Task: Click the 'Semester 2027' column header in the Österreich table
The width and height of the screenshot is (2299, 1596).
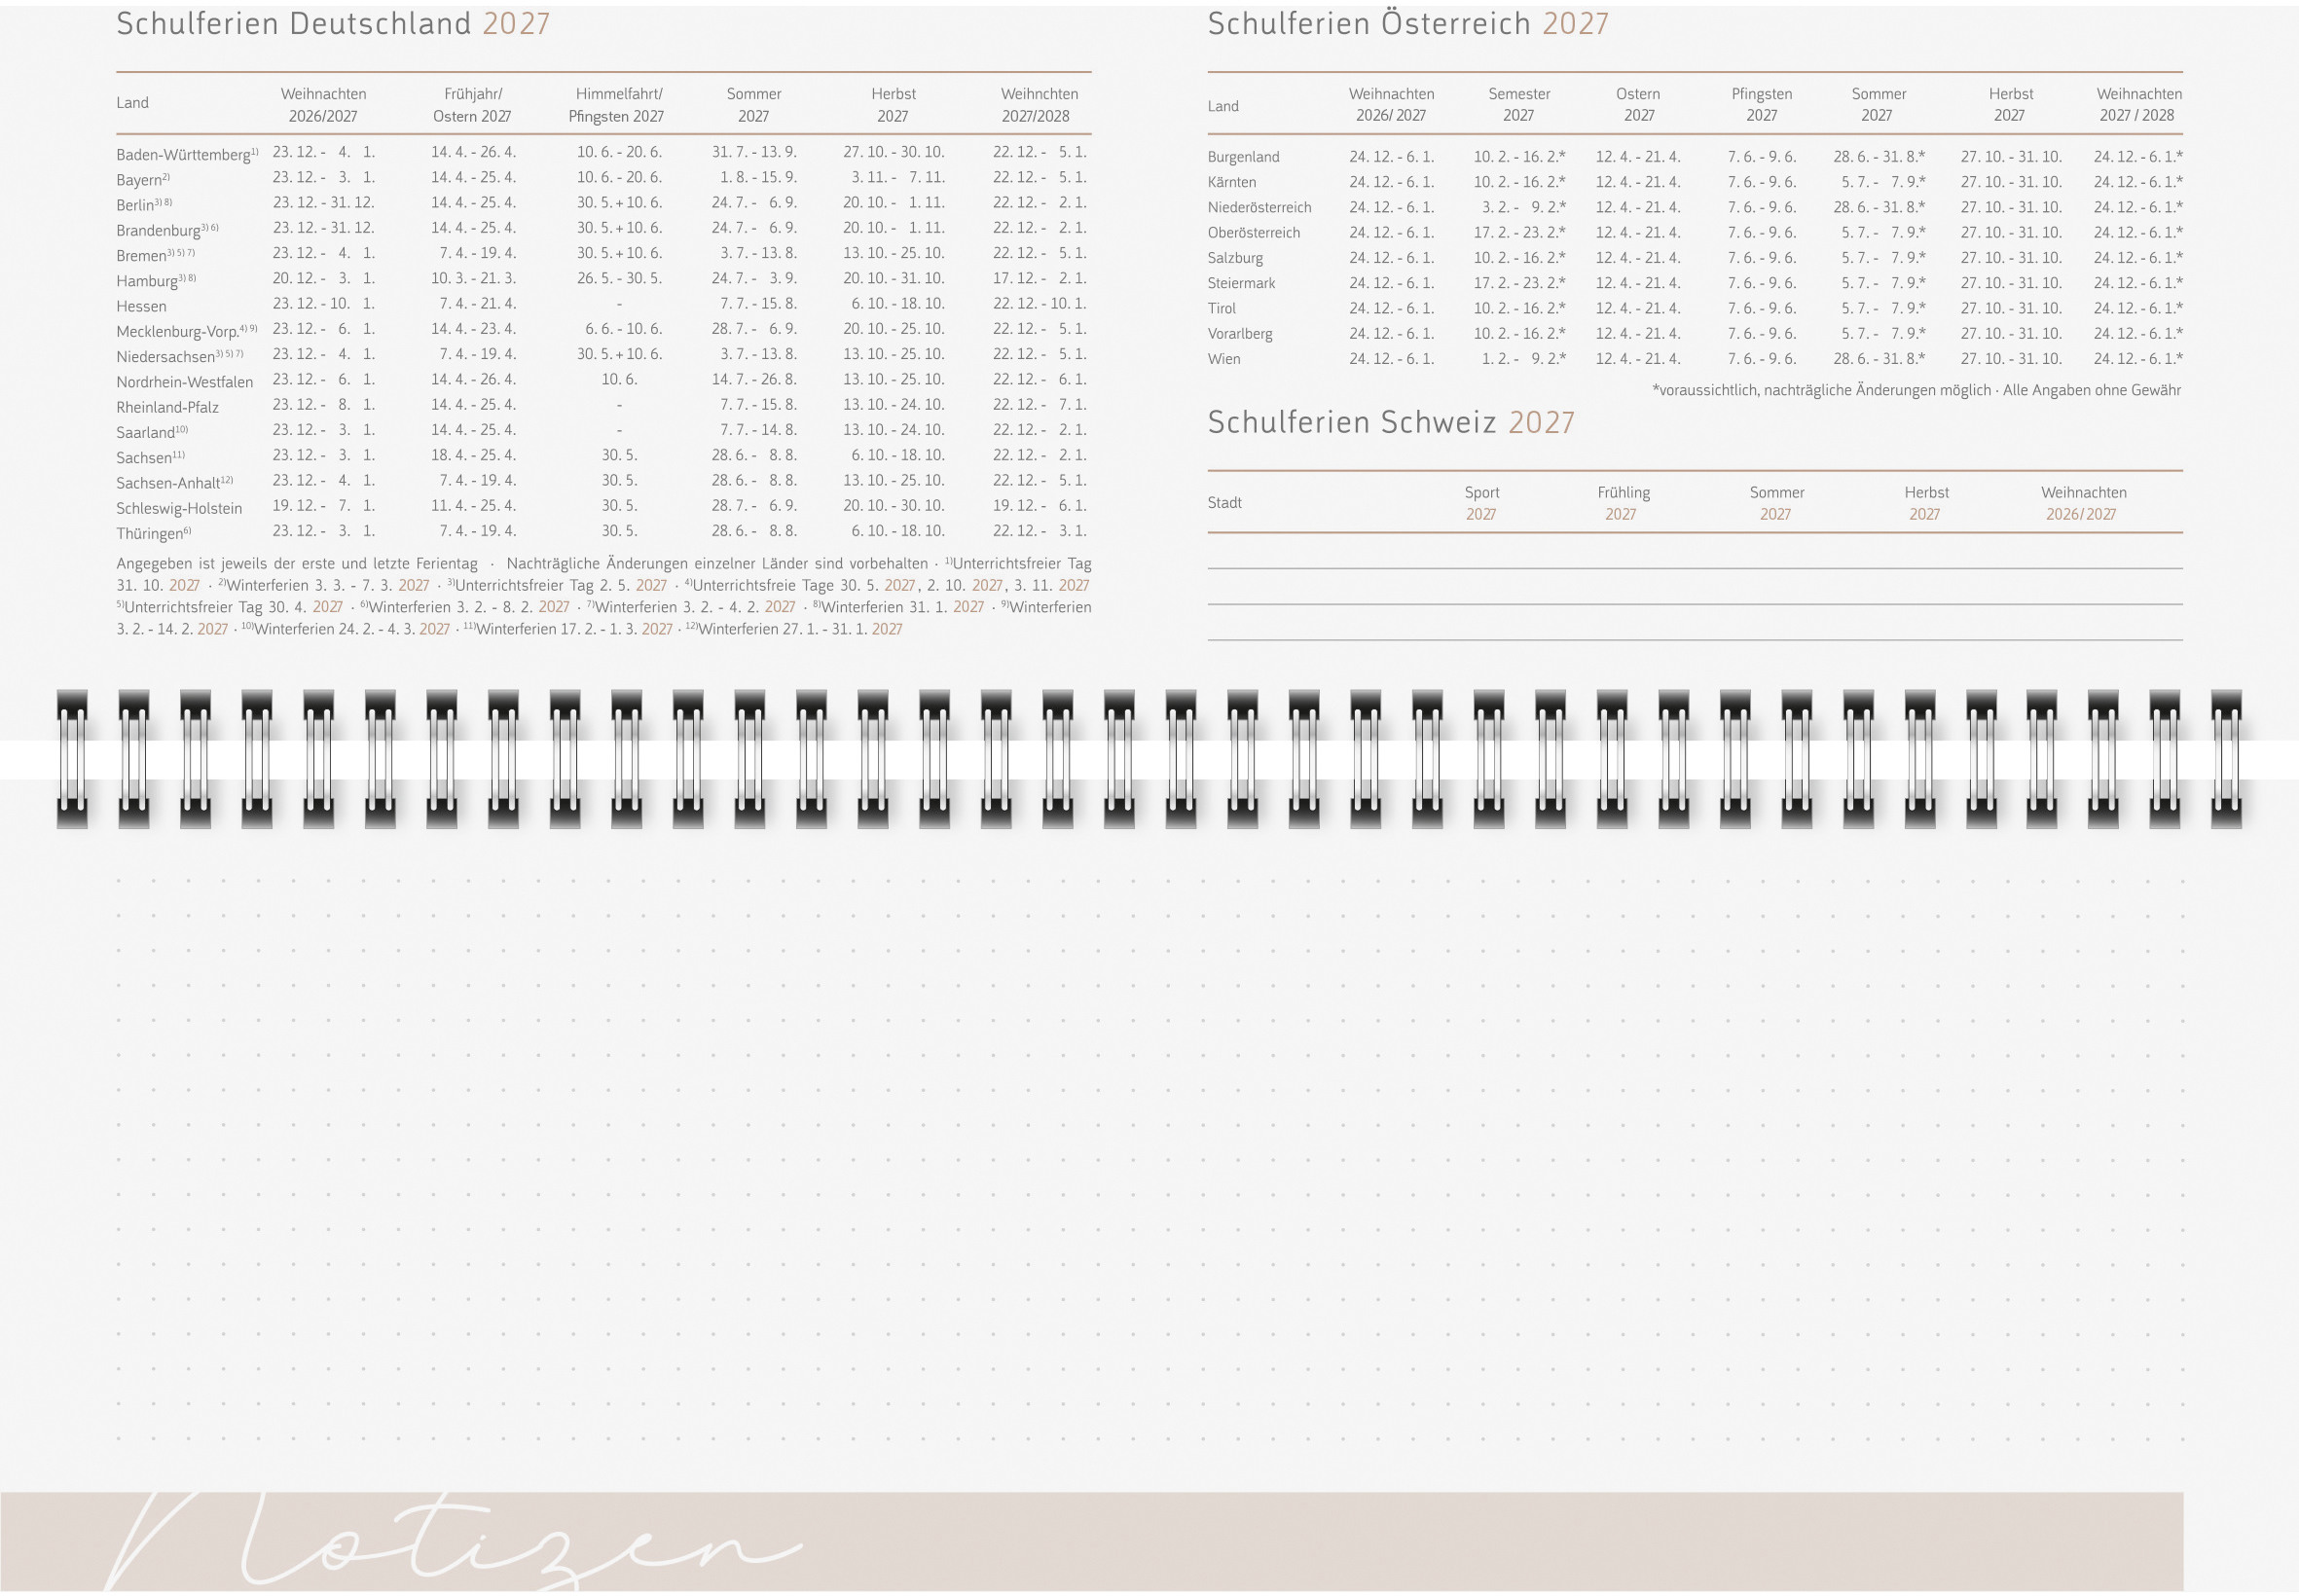Action: pos(1518,105)
